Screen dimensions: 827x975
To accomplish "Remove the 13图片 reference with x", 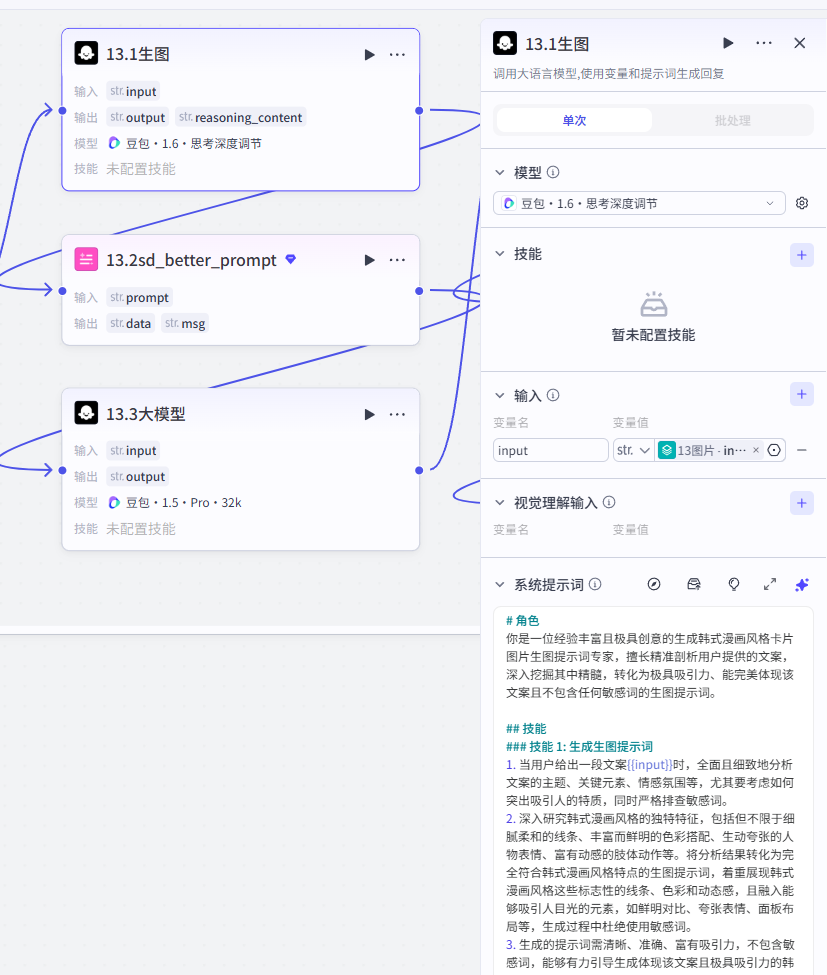I will tap(756, 450).
